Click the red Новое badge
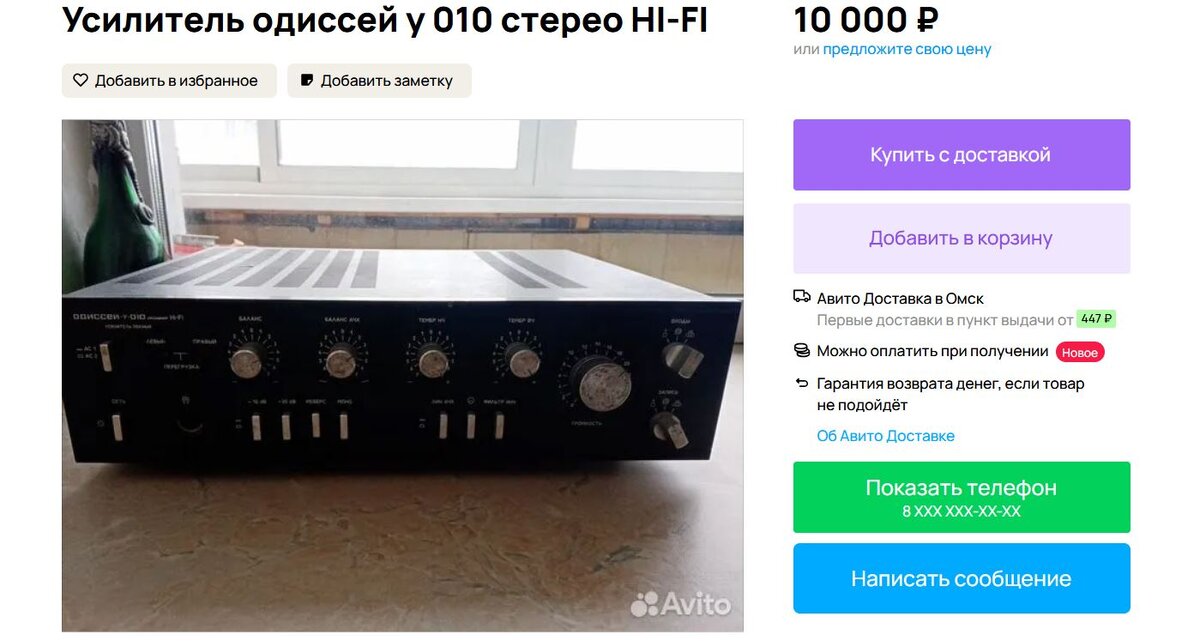1200x641 pixels. tap(1080, 352)
